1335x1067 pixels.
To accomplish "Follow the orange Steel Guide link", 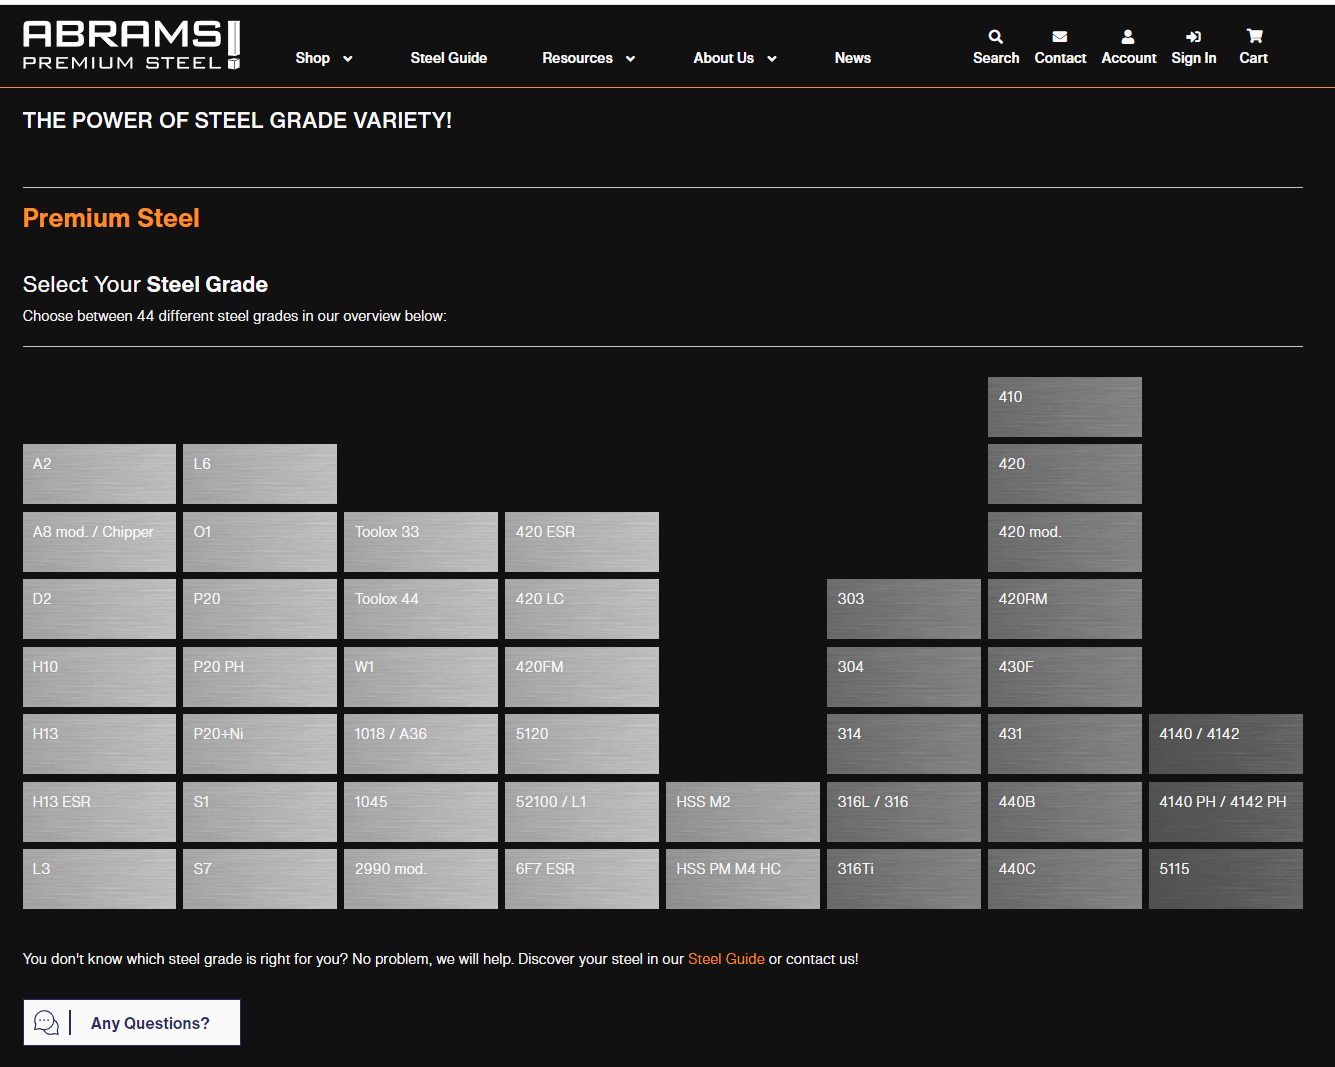I will [726, 959].
